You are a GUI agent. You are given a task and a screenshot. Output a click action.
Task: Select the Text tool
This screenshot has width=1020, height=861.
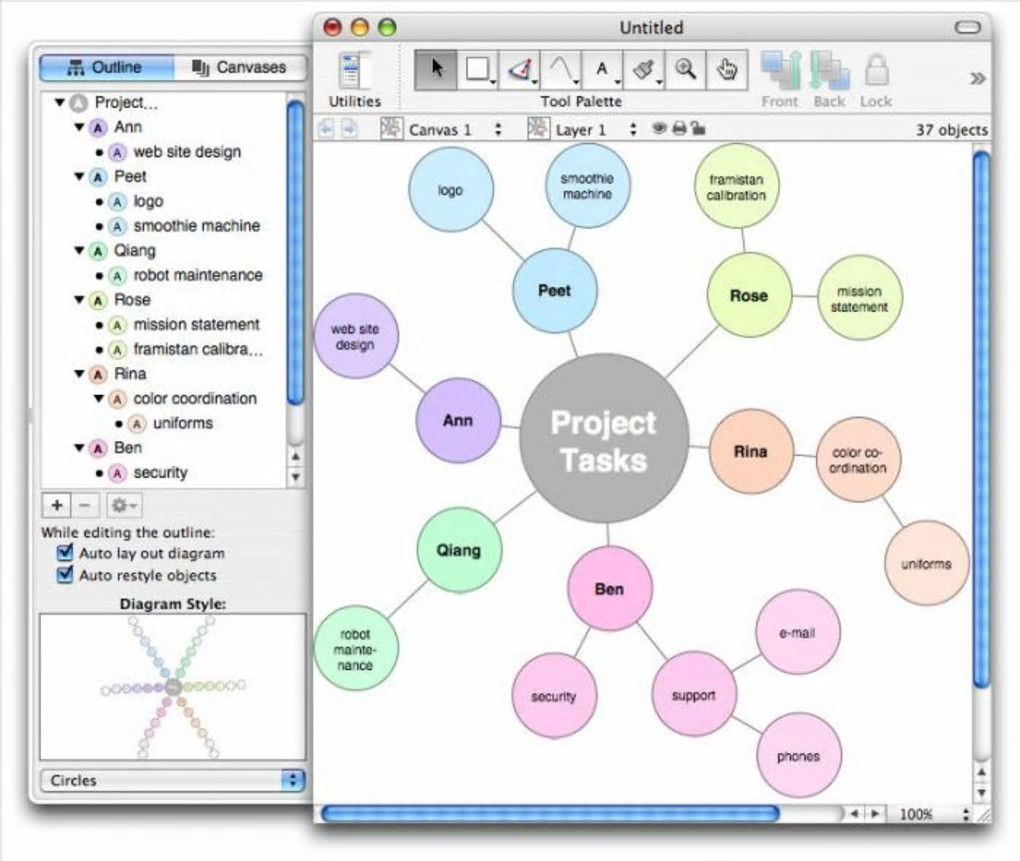603,69
